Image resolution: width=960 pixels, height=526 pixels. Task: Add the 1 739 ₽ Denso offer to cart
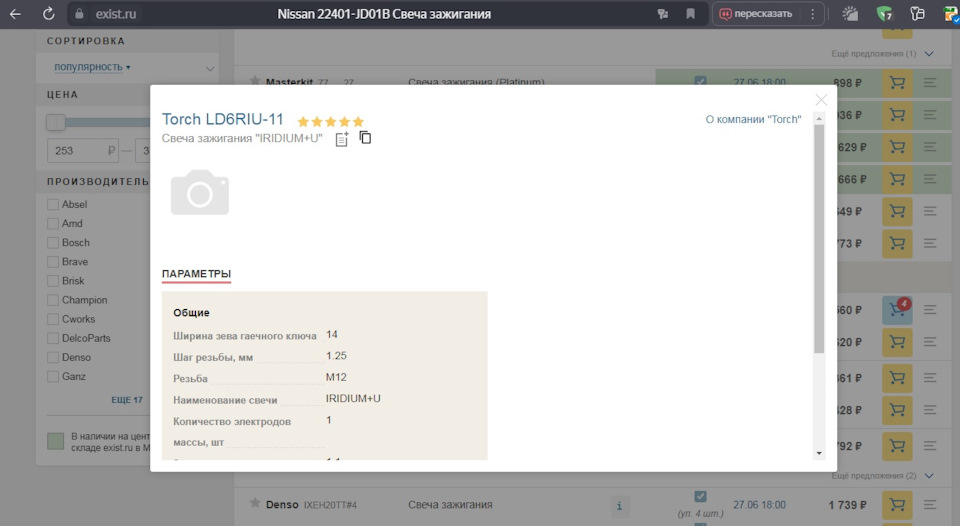[x=898, y=505]
